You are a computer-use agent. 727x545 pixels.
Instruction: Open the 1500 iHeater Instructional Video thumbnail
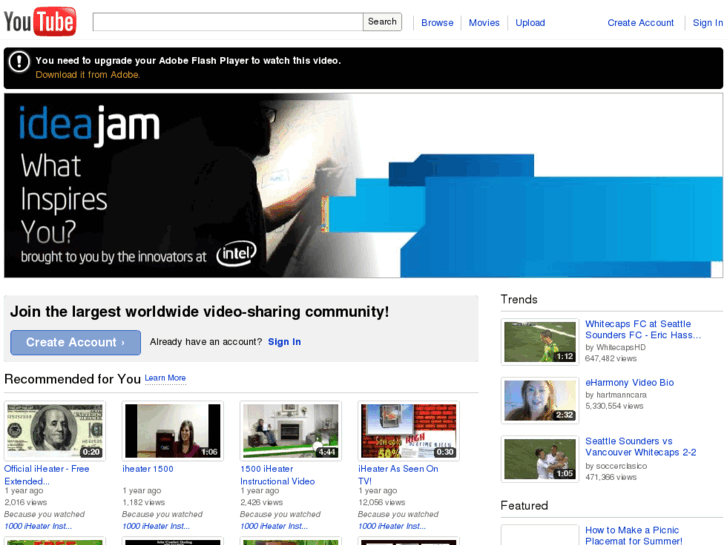pyautogui.click(x=290, y=431)
